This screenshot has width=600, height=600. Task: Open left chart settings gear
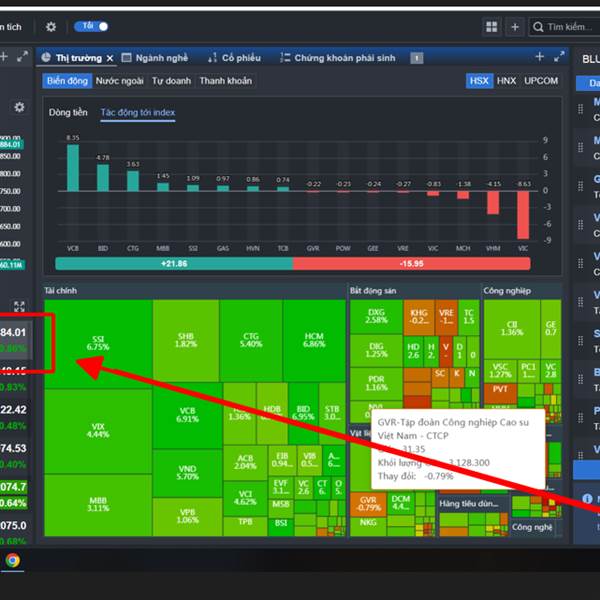coord(19,107)
